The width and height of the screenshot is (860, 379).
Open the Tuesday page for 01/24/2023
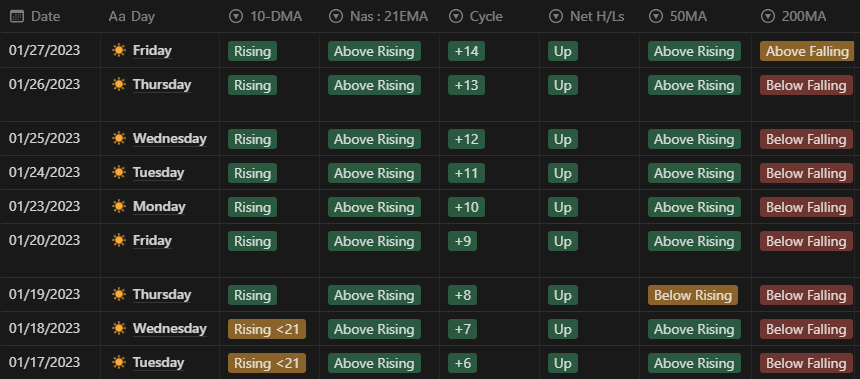[158, 172]
